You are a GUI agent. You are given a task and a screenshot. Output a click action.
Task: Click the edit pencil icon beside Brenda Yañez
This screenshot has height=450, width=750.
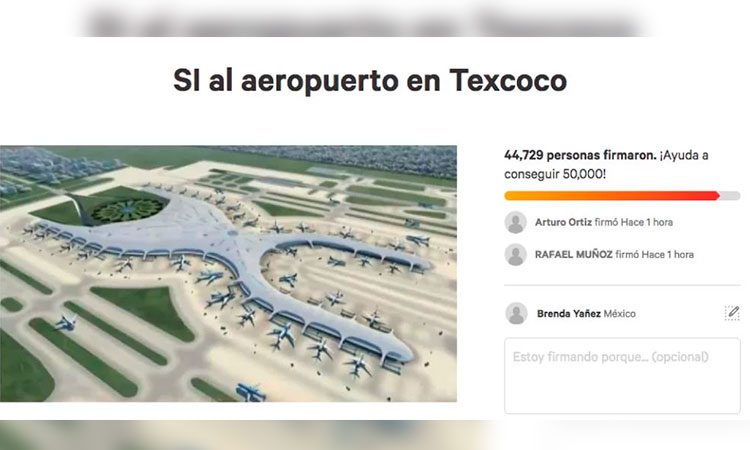tap(732, 313)
